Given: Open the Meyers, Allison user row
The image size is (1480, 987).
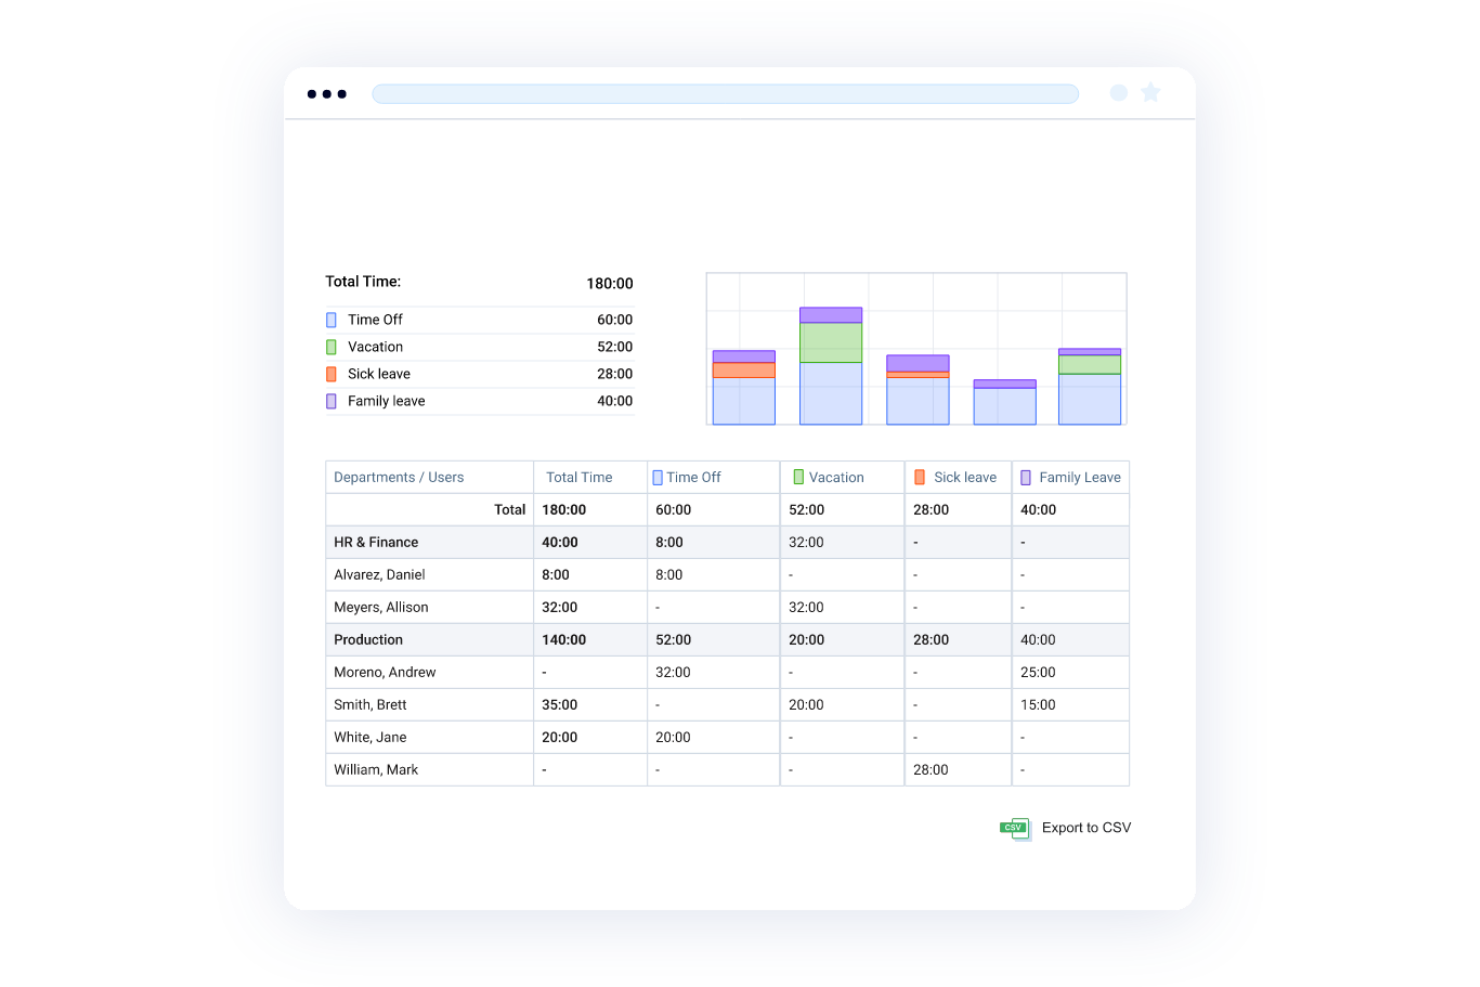Looking at the screenshot, I should click(x=727, y=607).
